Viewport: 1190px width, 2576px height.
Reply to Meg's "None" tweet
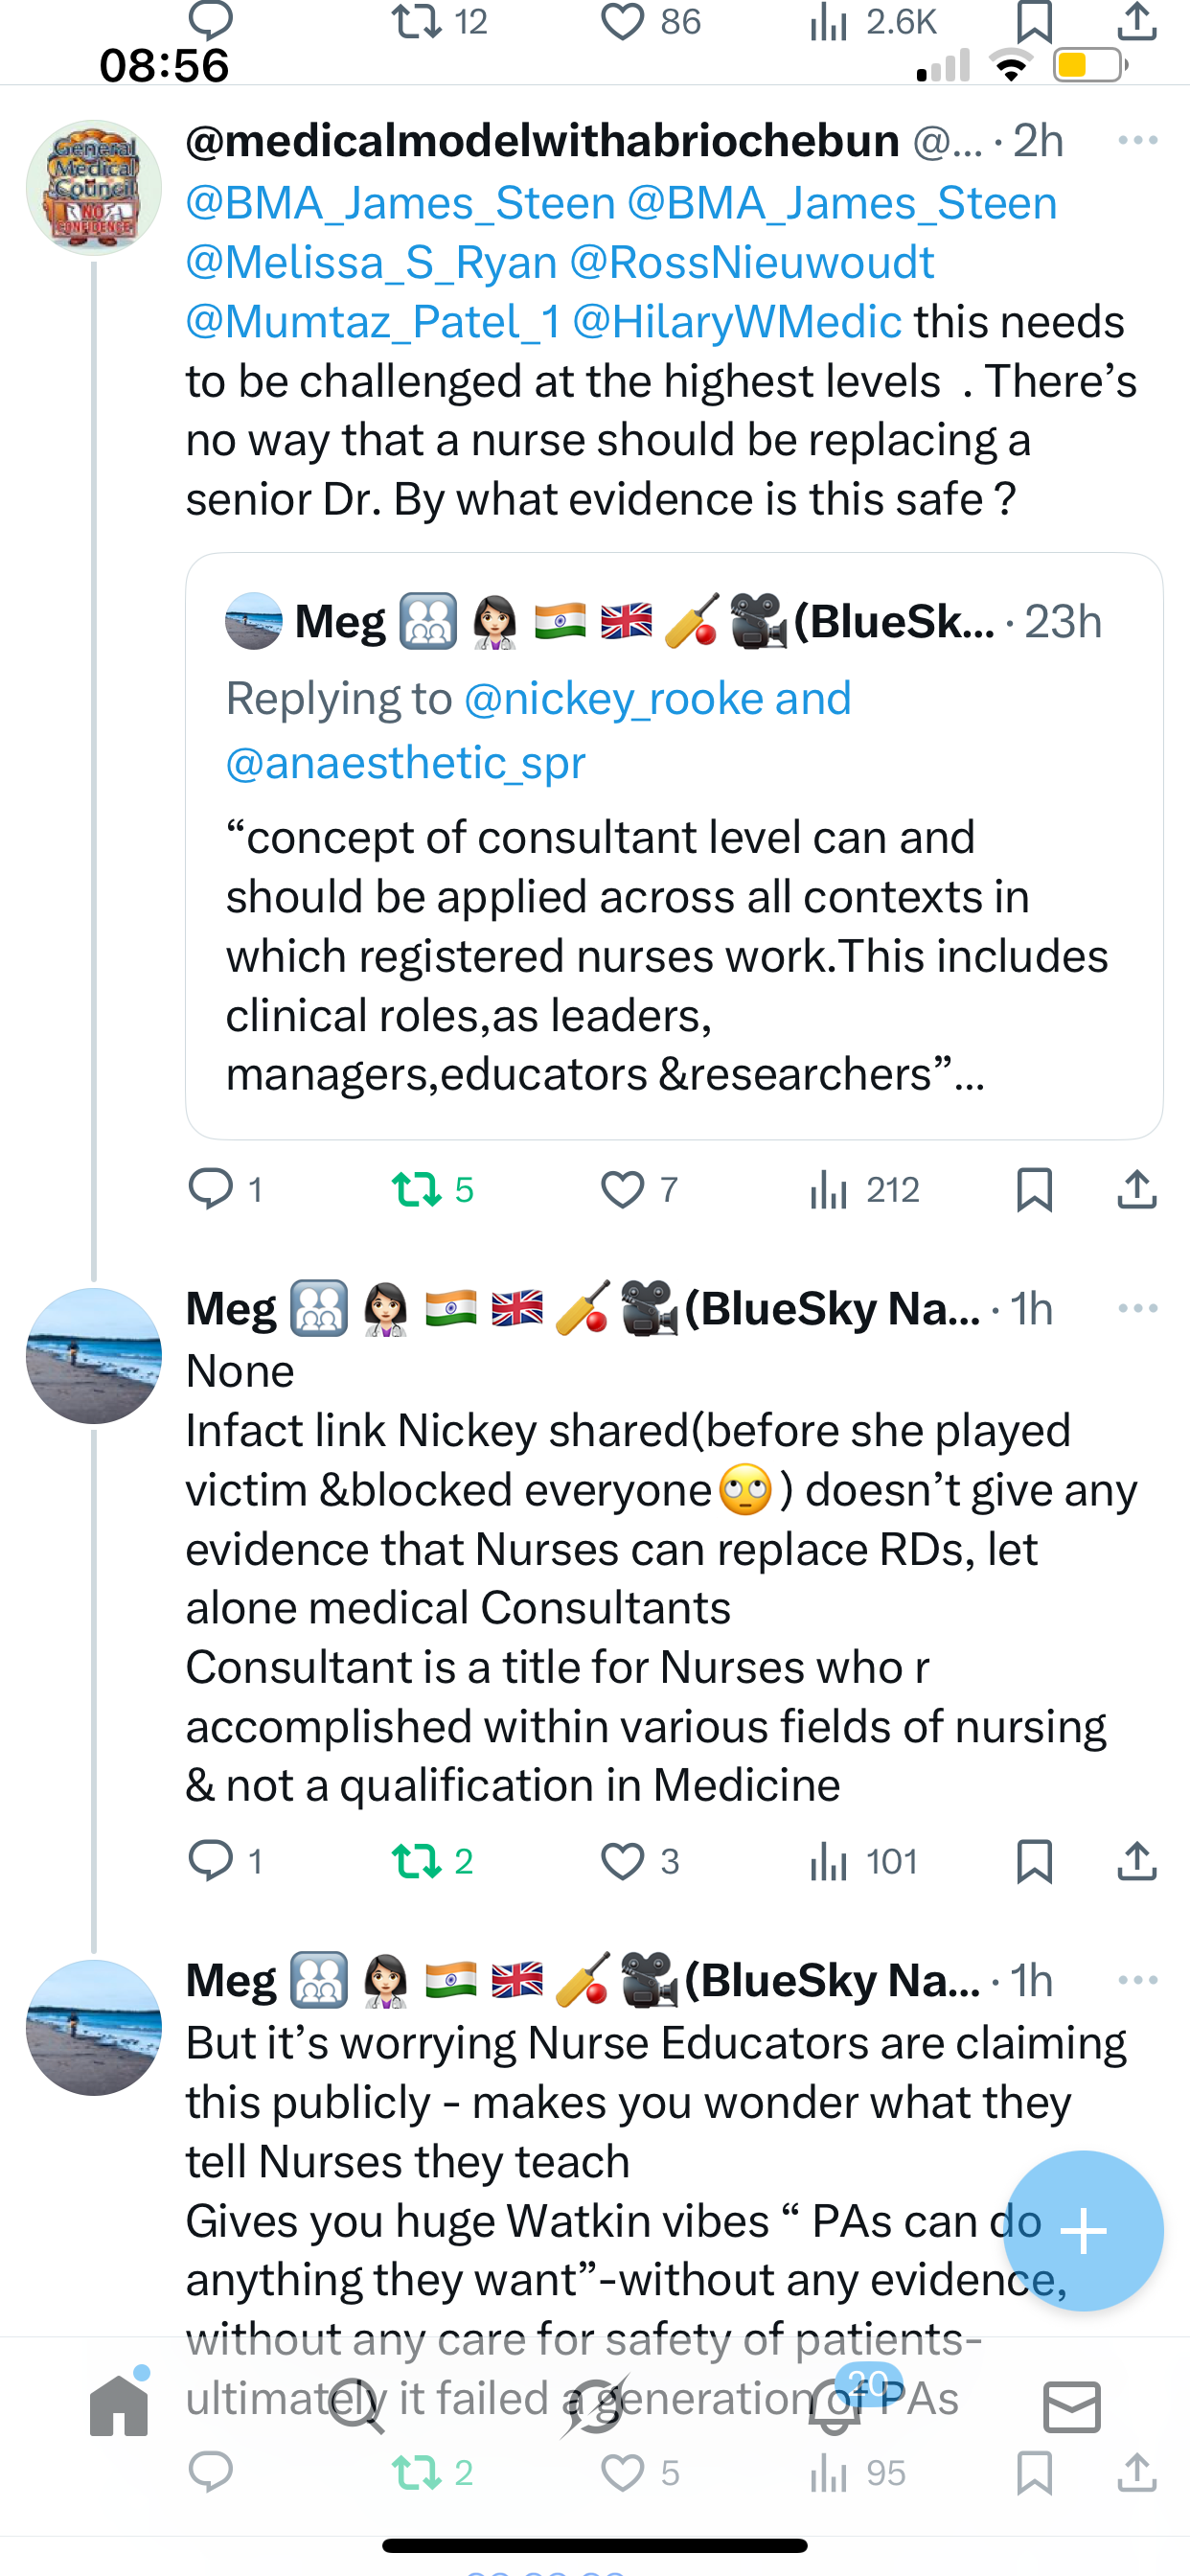click(211, 1861)
